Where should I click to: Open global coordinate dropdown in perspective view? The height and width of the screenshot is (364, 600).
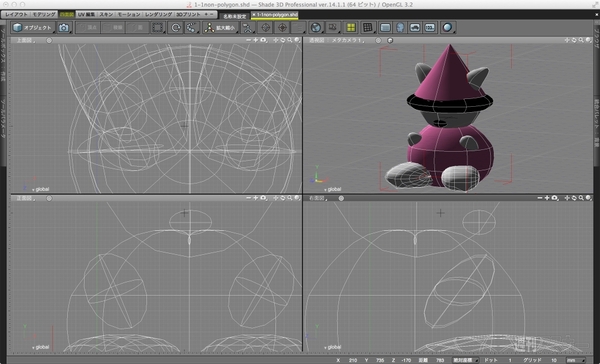pos(332,189)
